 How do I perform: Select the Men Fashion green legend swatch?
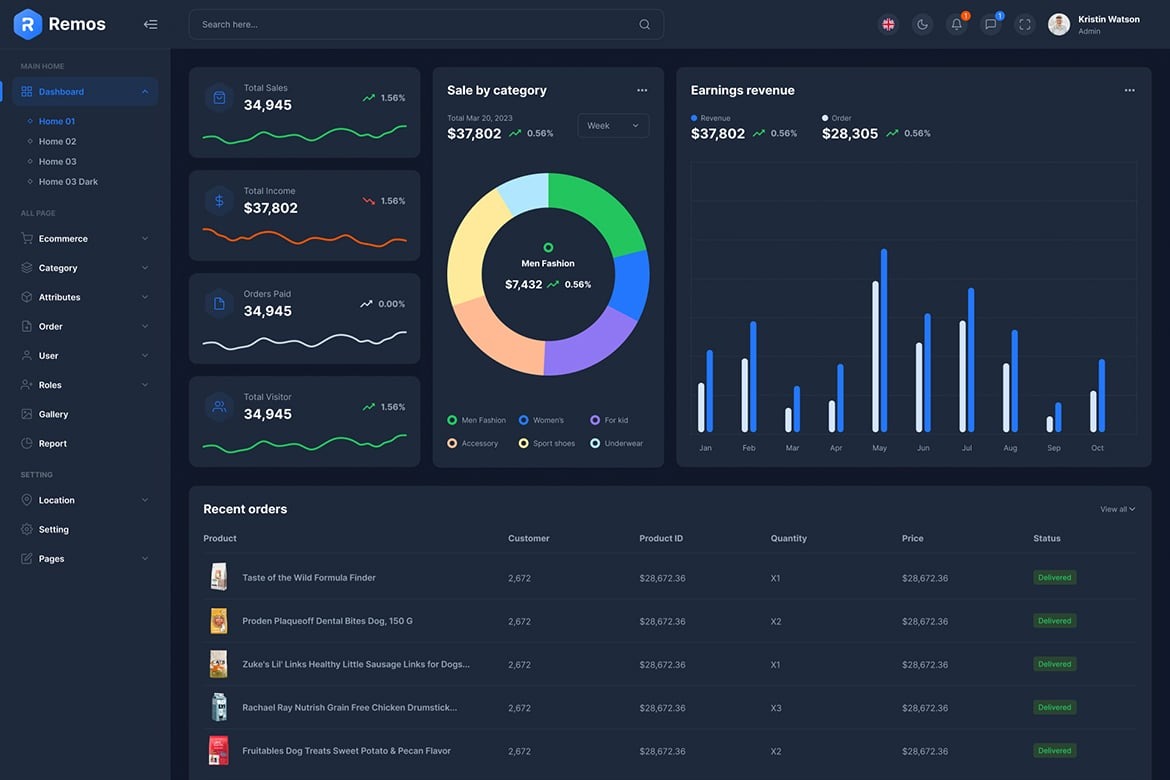(450, 419)
